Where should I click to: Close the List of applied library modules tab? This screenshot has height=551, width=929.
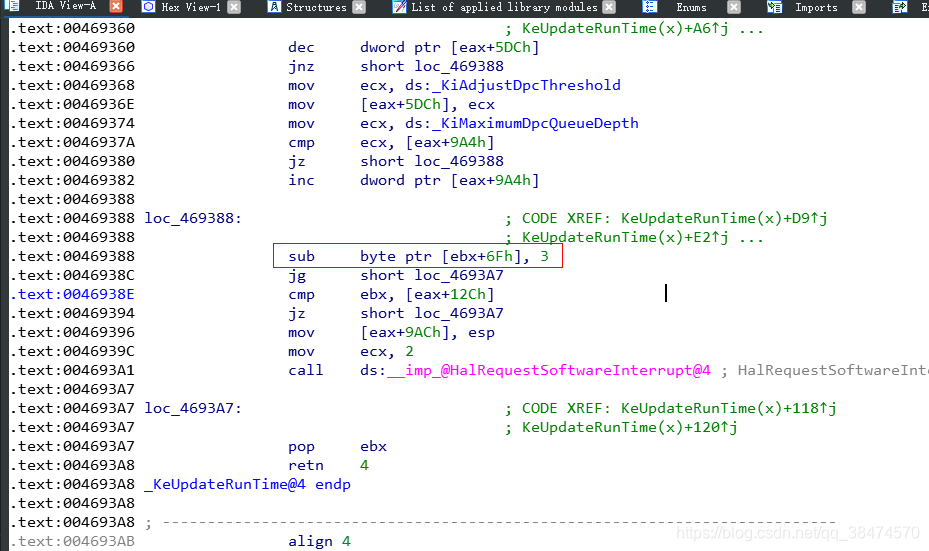click(x=609, y=7)
